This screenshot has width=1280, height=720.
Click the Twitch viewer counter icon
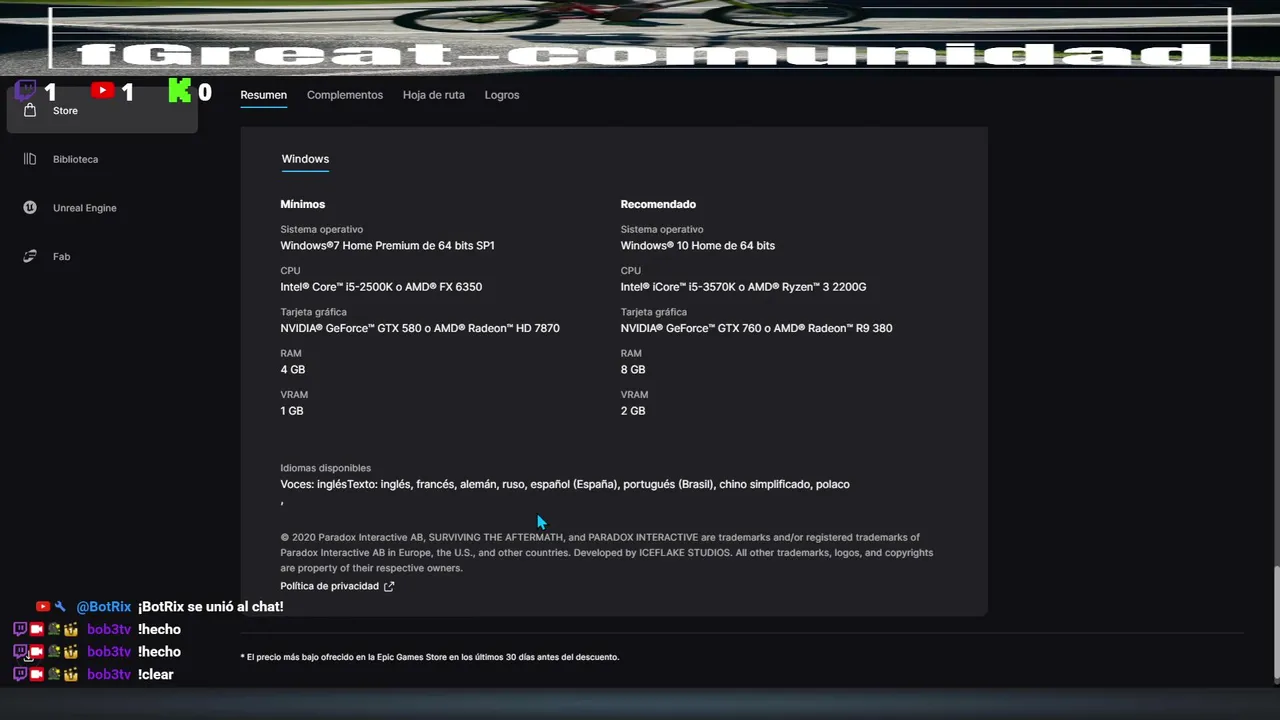pyautogui.click(x=25, y=92)
